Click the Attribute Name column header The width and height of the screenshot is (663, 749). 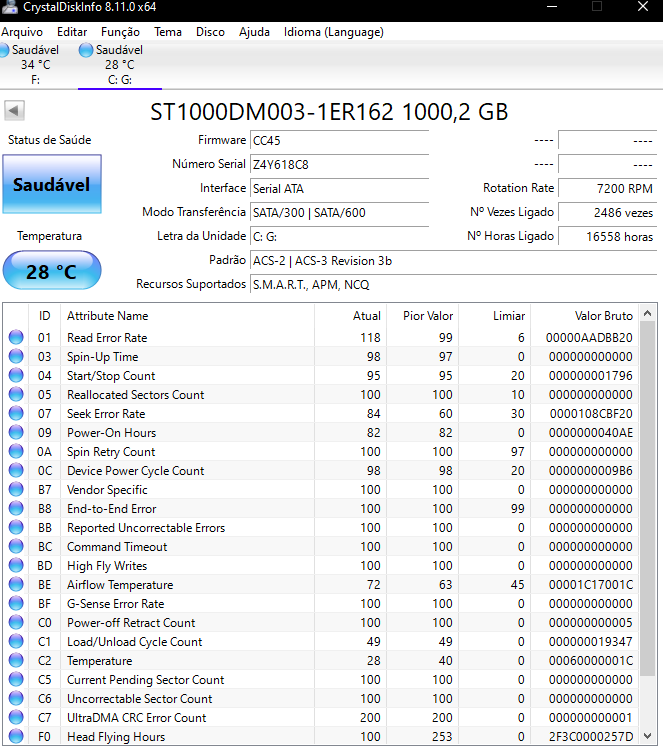(188, 316)
